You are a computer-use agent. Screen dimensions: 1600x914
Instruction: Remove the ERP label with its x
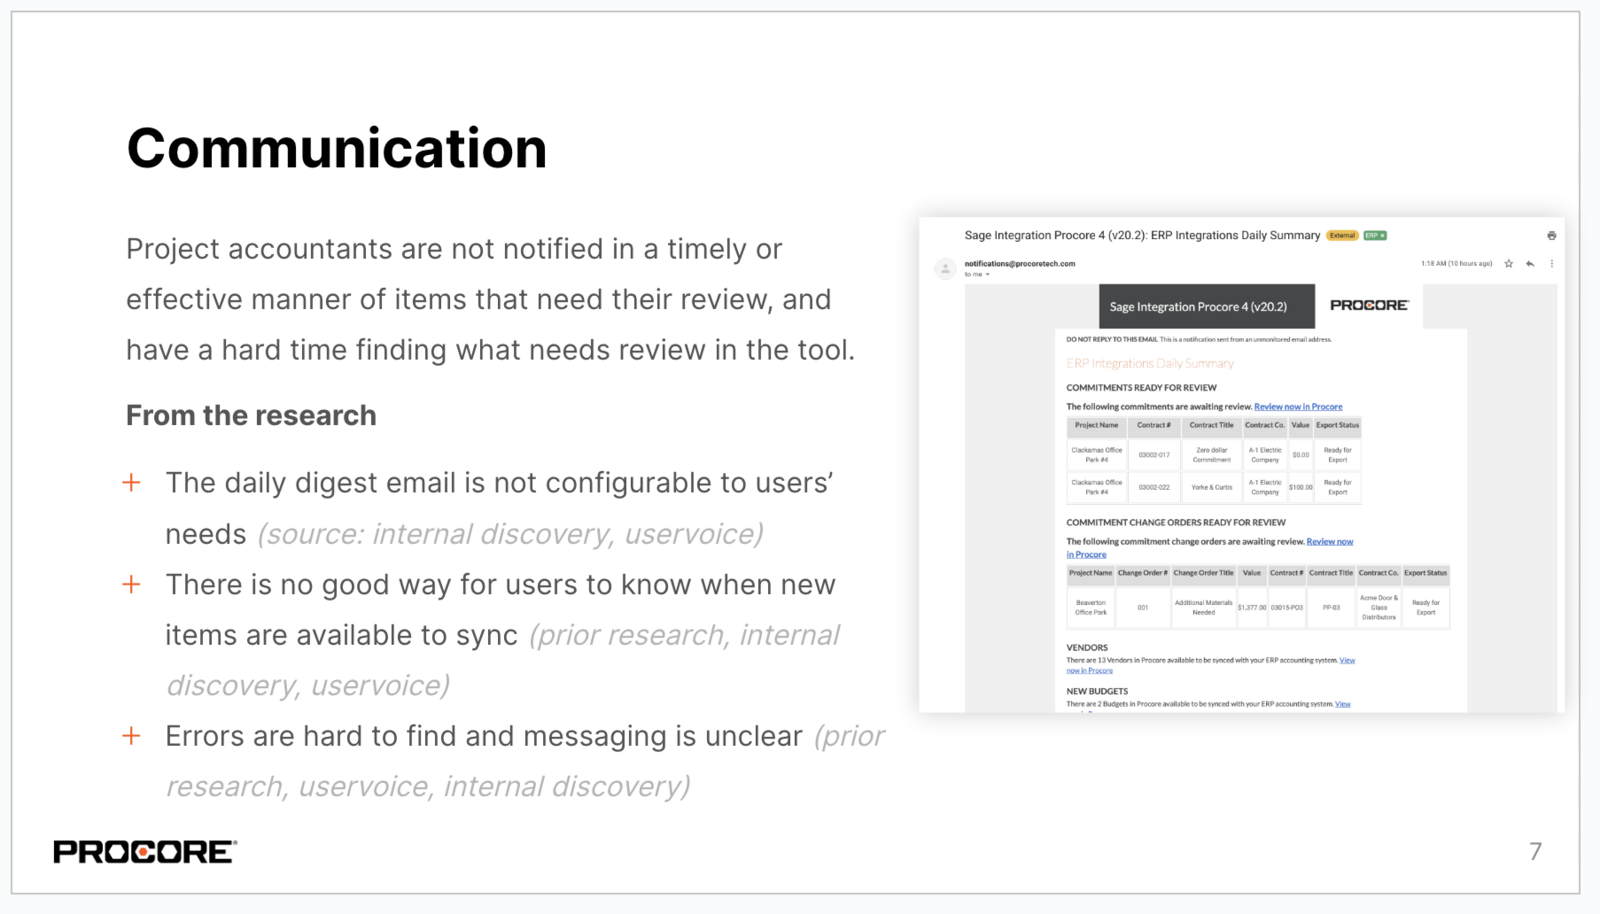click(1383, 236)
